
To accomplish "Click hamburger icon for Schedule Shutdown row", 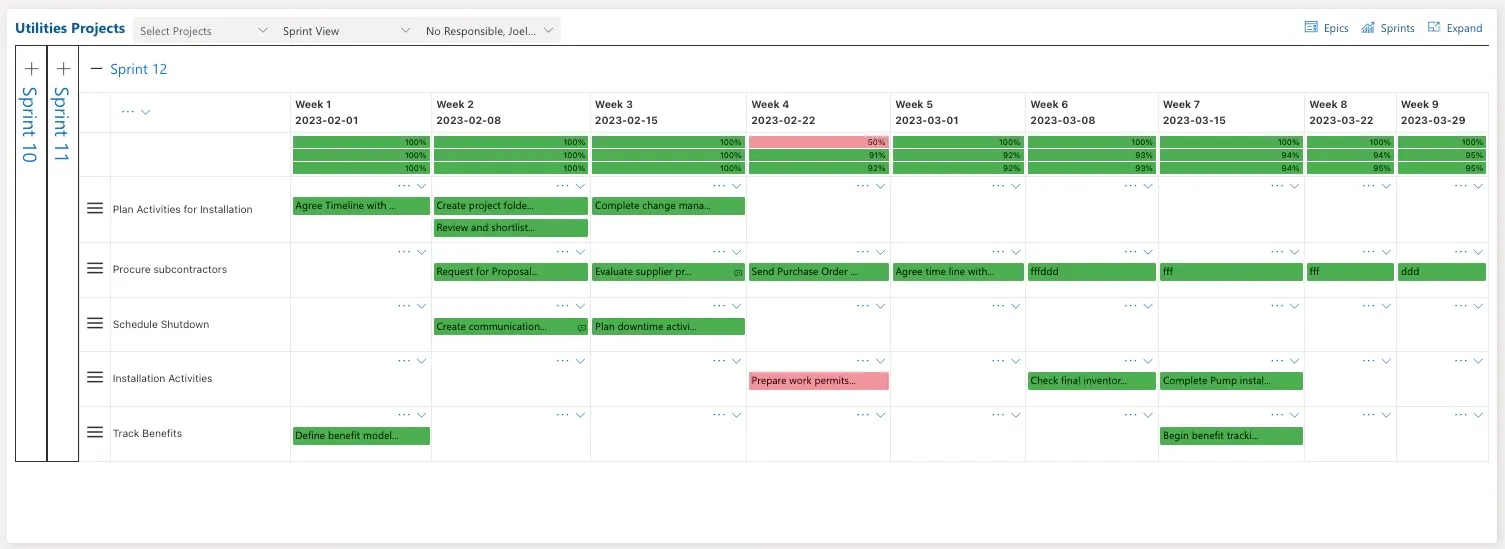I will tap(95, 323).
